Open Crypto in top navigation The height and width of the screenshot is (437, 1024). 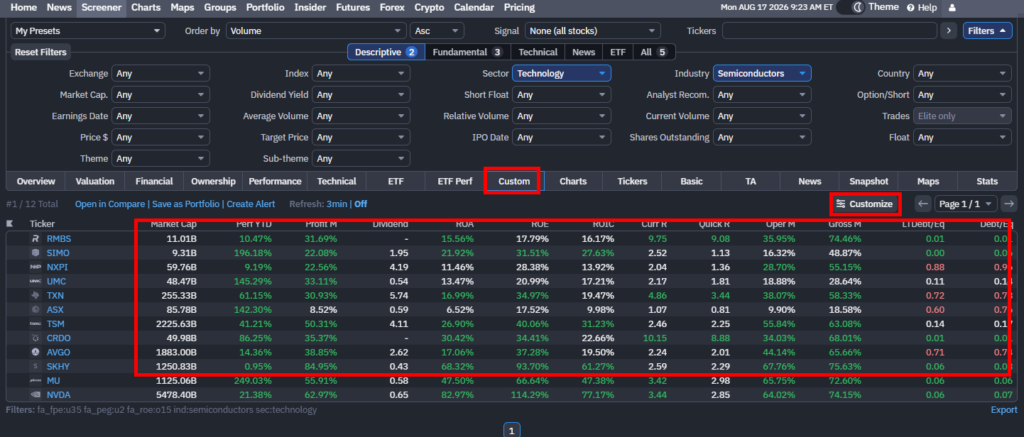pos(429,8)
